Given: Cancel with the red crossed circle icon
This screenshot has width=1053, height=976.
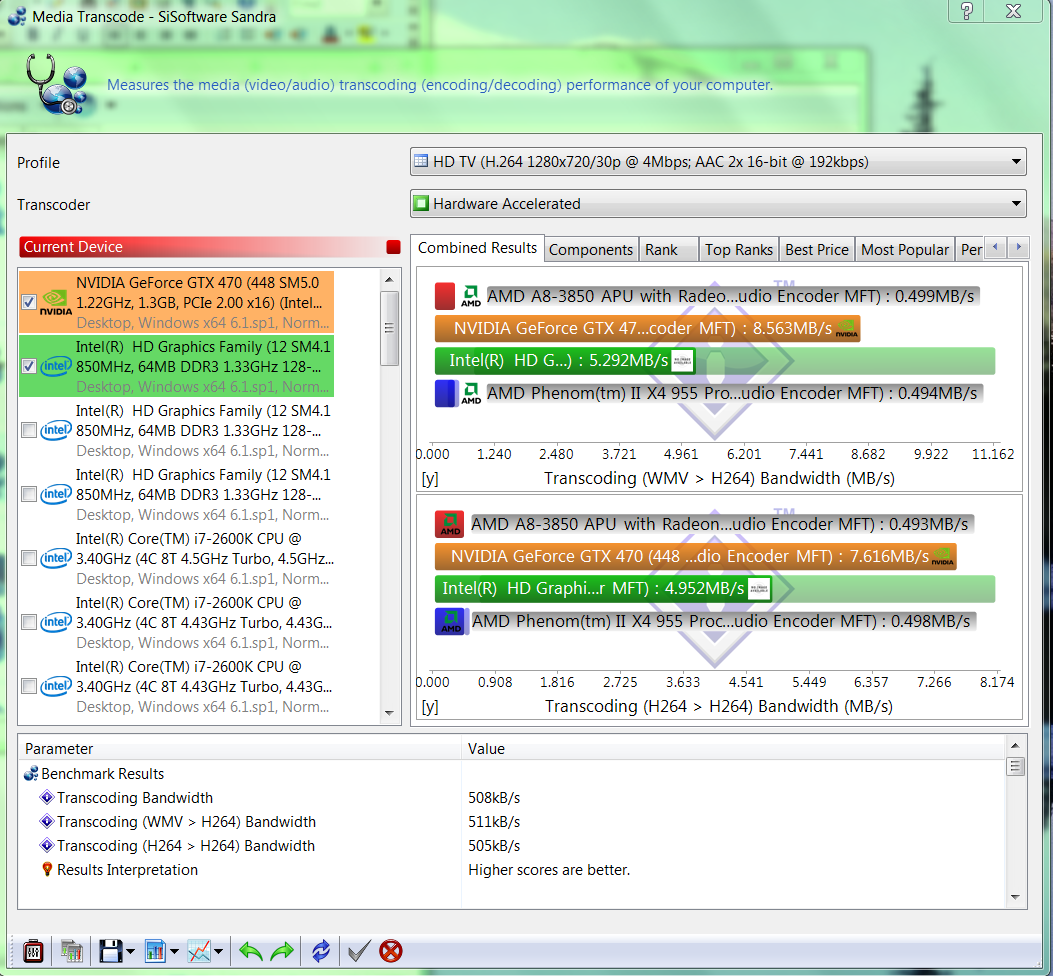Looking at the screenshot, I should coord(391,950).
